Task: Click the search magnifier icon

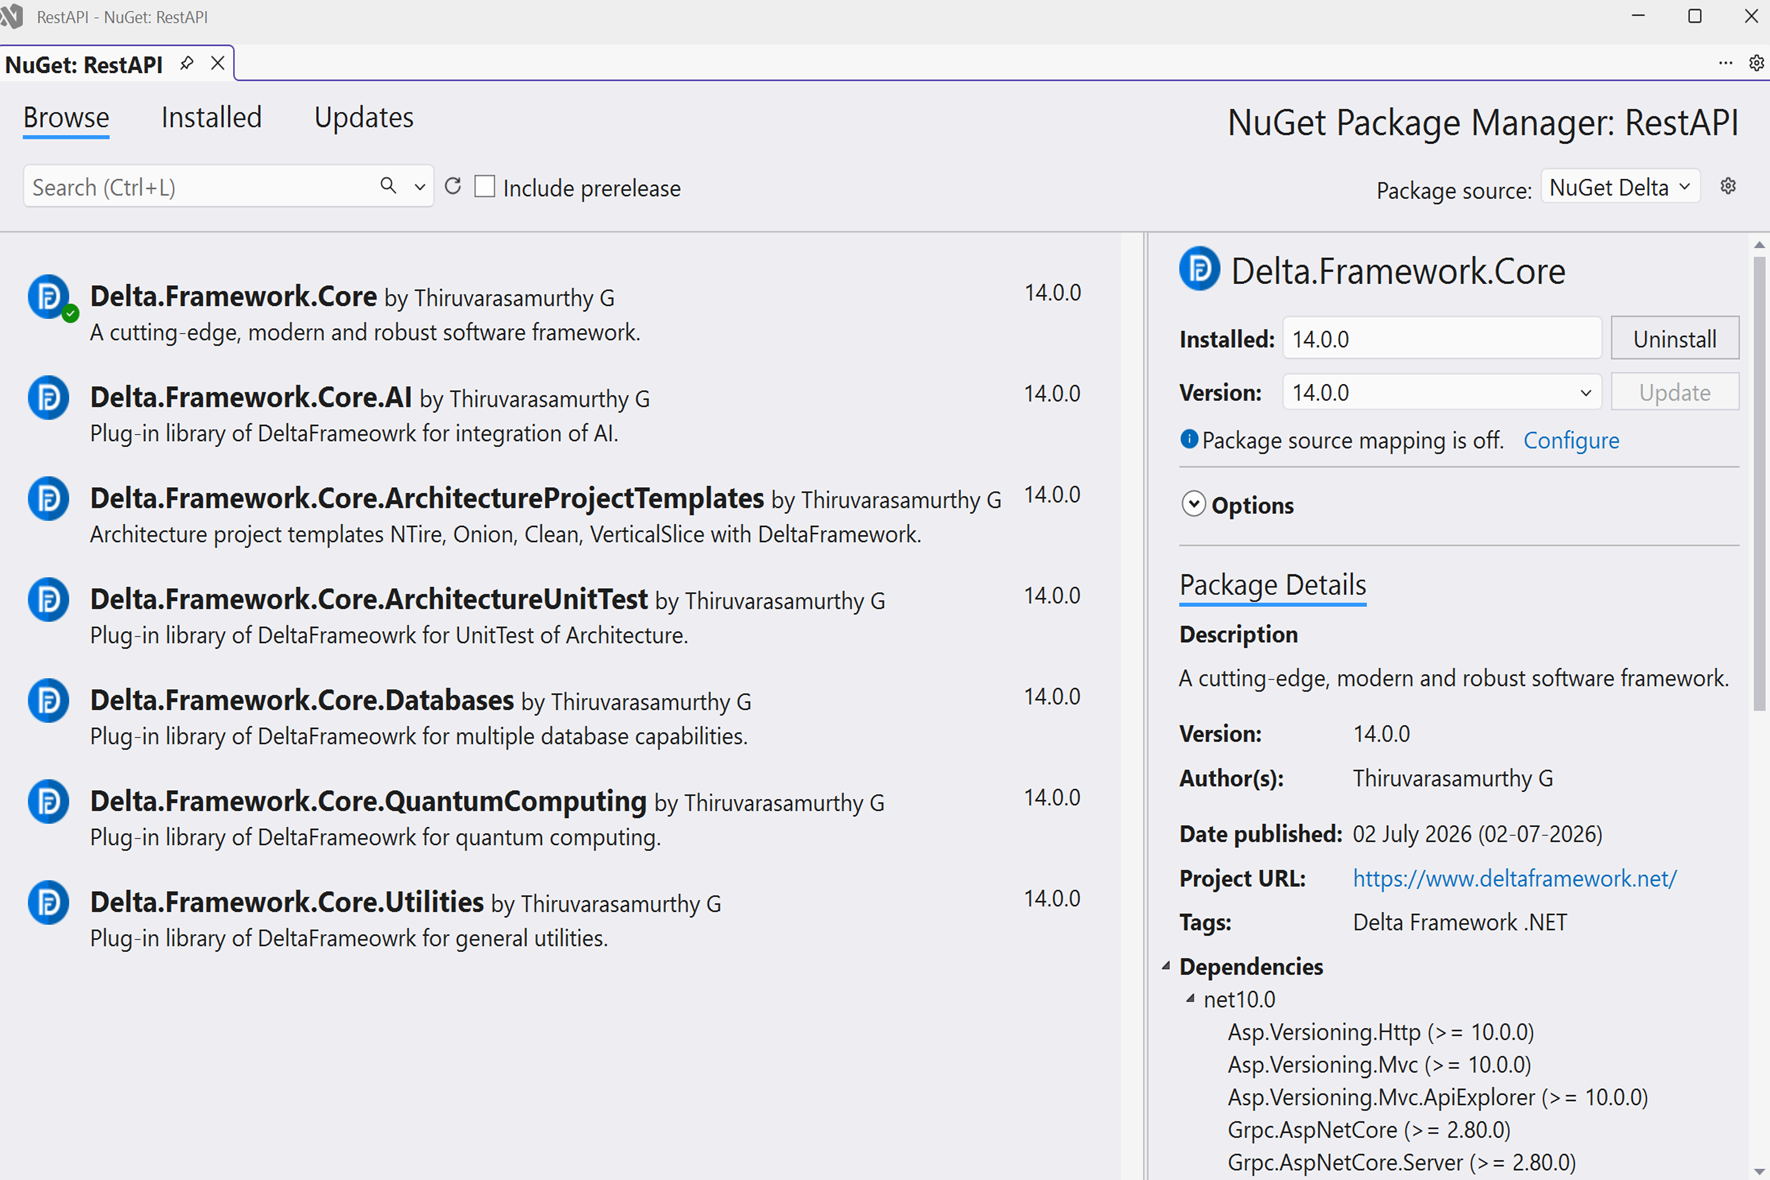Action: coord(388,186)
